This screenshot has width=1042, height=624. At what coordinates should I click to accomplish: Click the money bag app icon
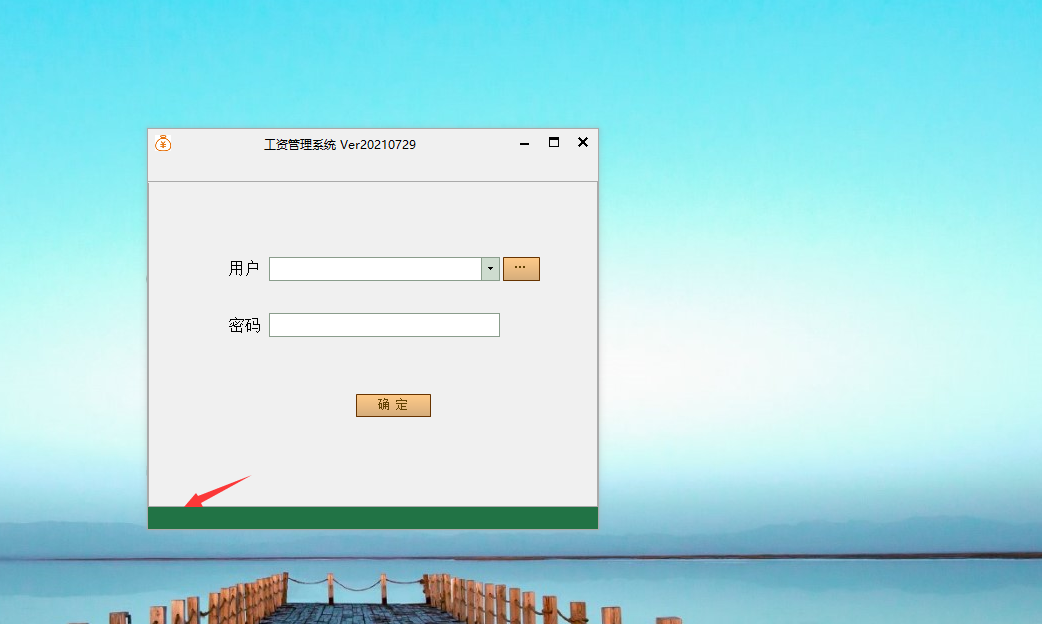point(163,144)
